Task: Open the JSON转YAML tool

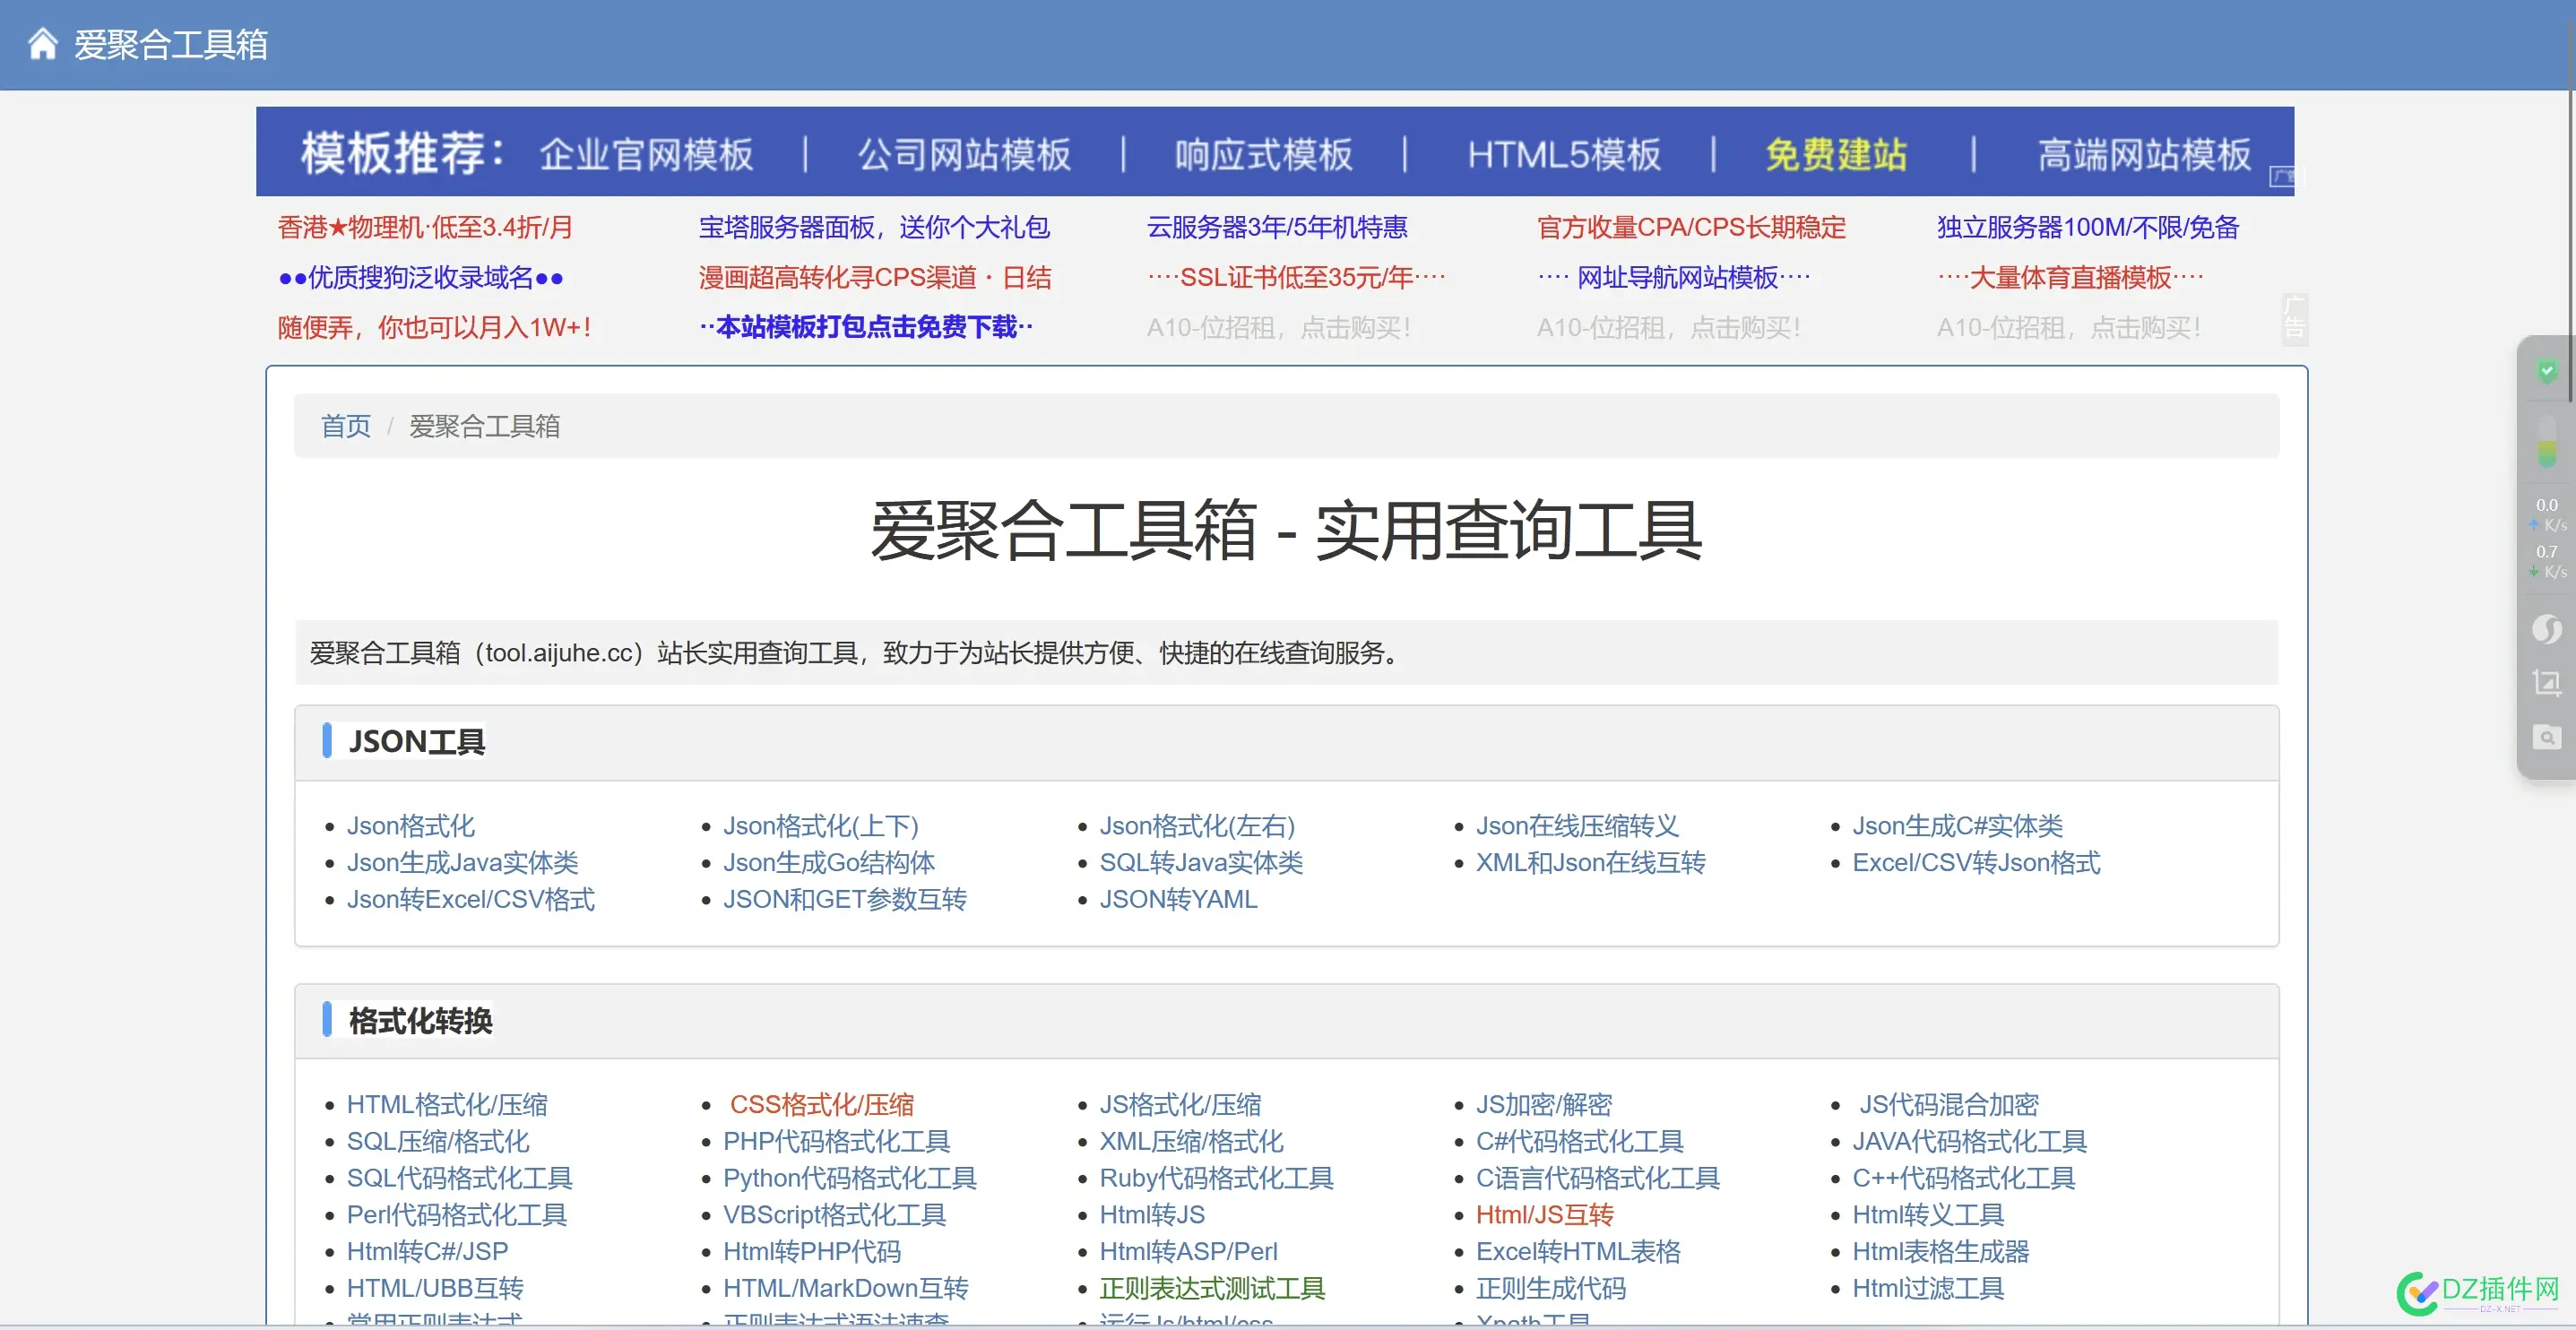Action: [1178, 900]
